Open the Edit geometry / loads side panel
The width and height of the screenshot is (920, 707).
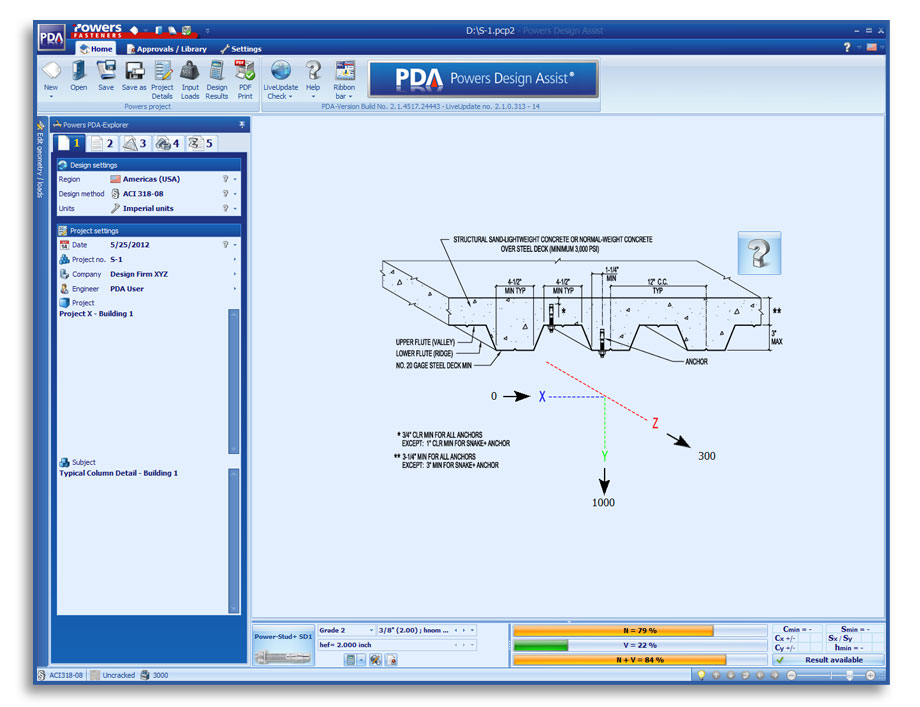click(x=40, y=158)
